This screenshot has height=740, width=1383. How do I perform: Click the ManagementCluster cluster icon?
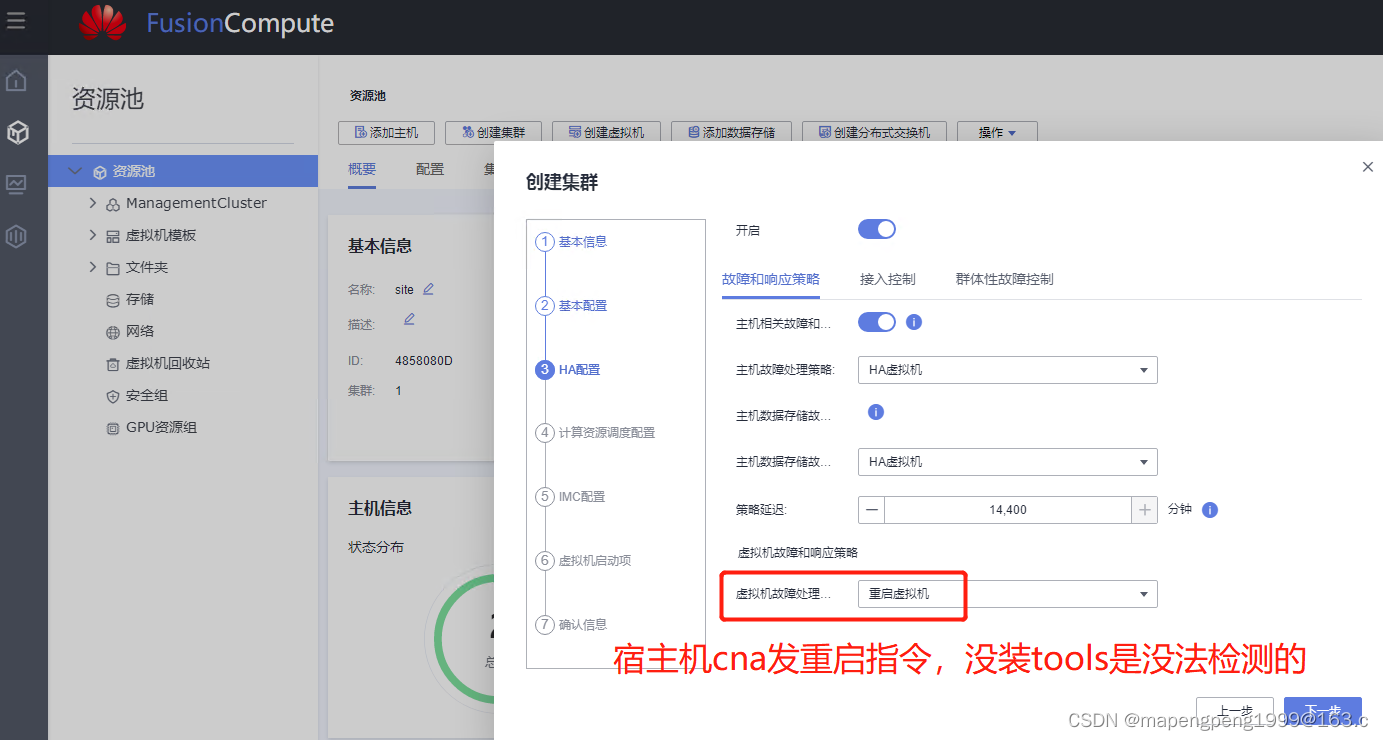point(113,204)
